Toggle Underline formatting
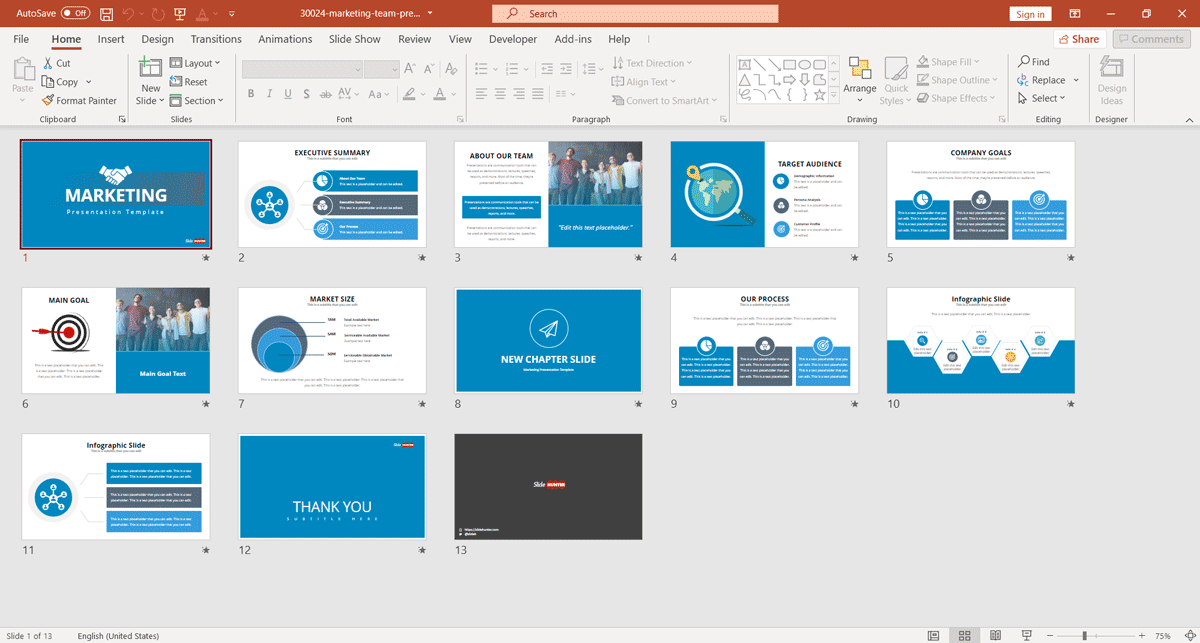Image resolution: width=1200 pixels, height=643 pixels. [x=288, y=94]
